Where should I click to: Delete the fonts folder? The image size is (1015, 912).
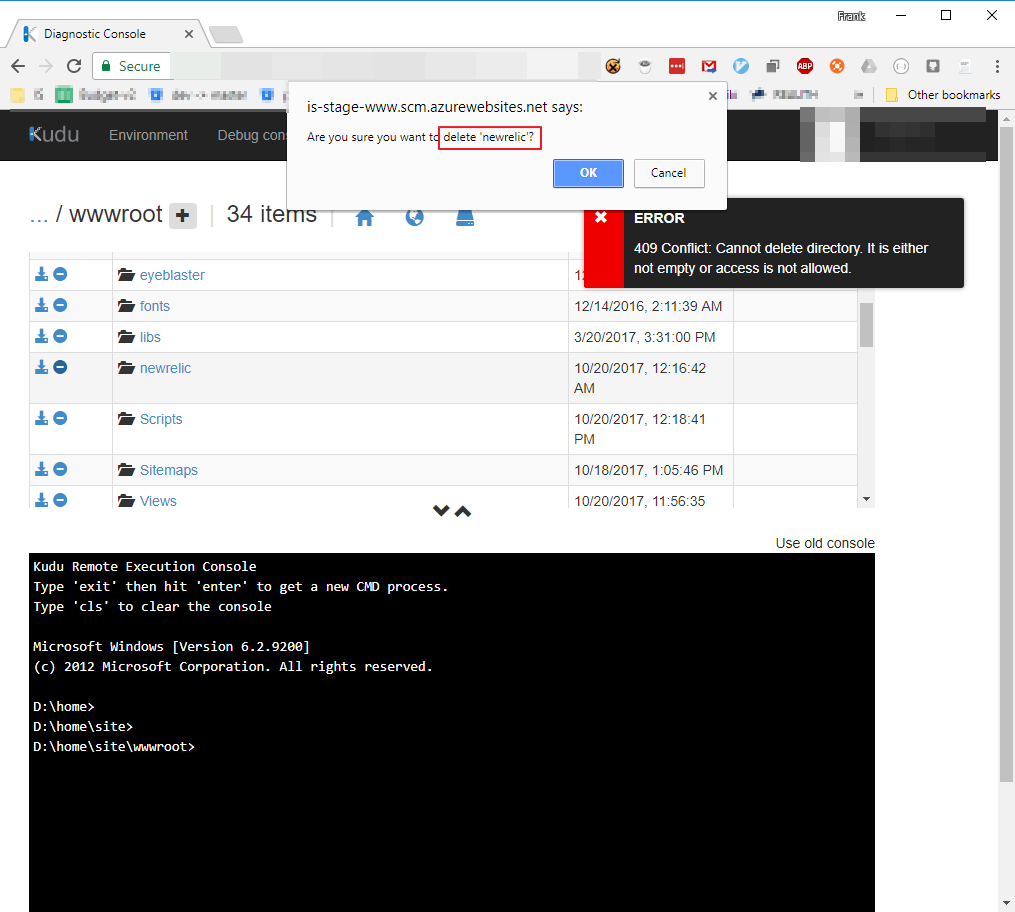[60, 305]
